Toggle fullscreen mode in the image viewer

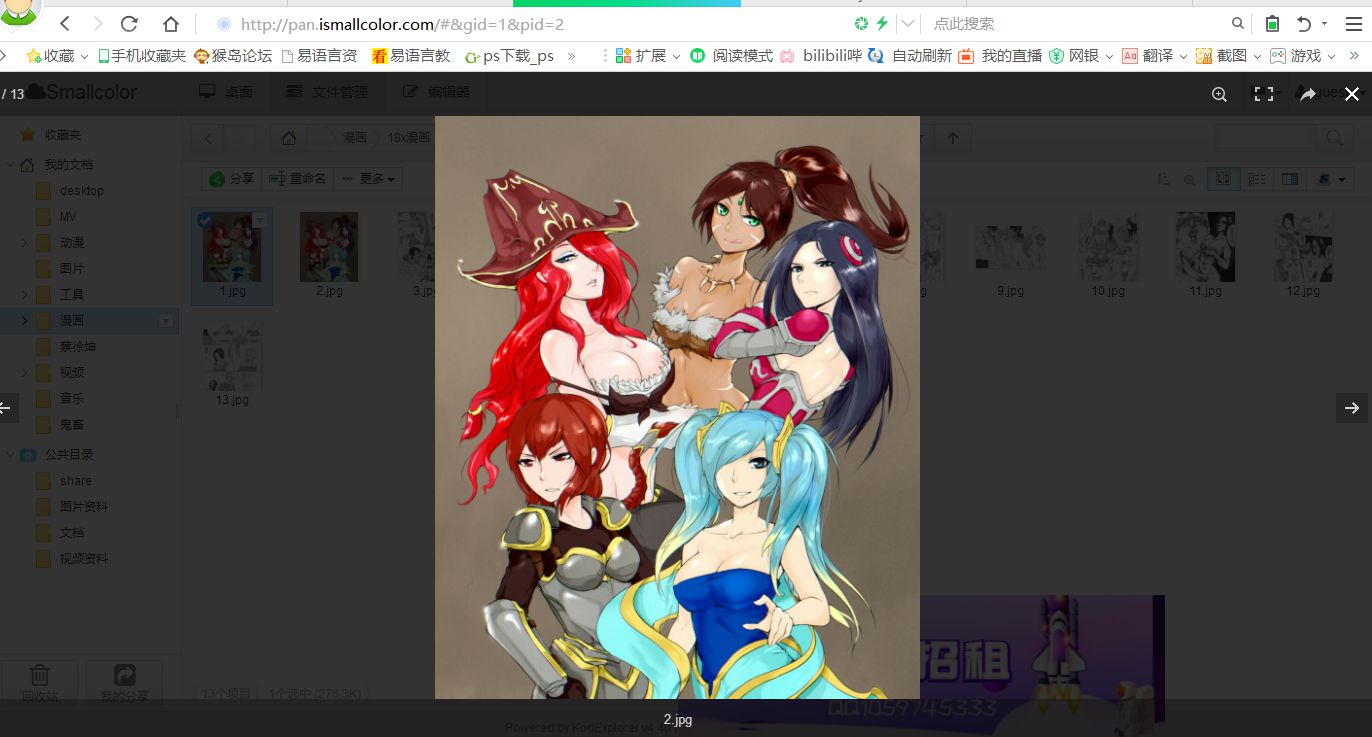[1264, 94]
